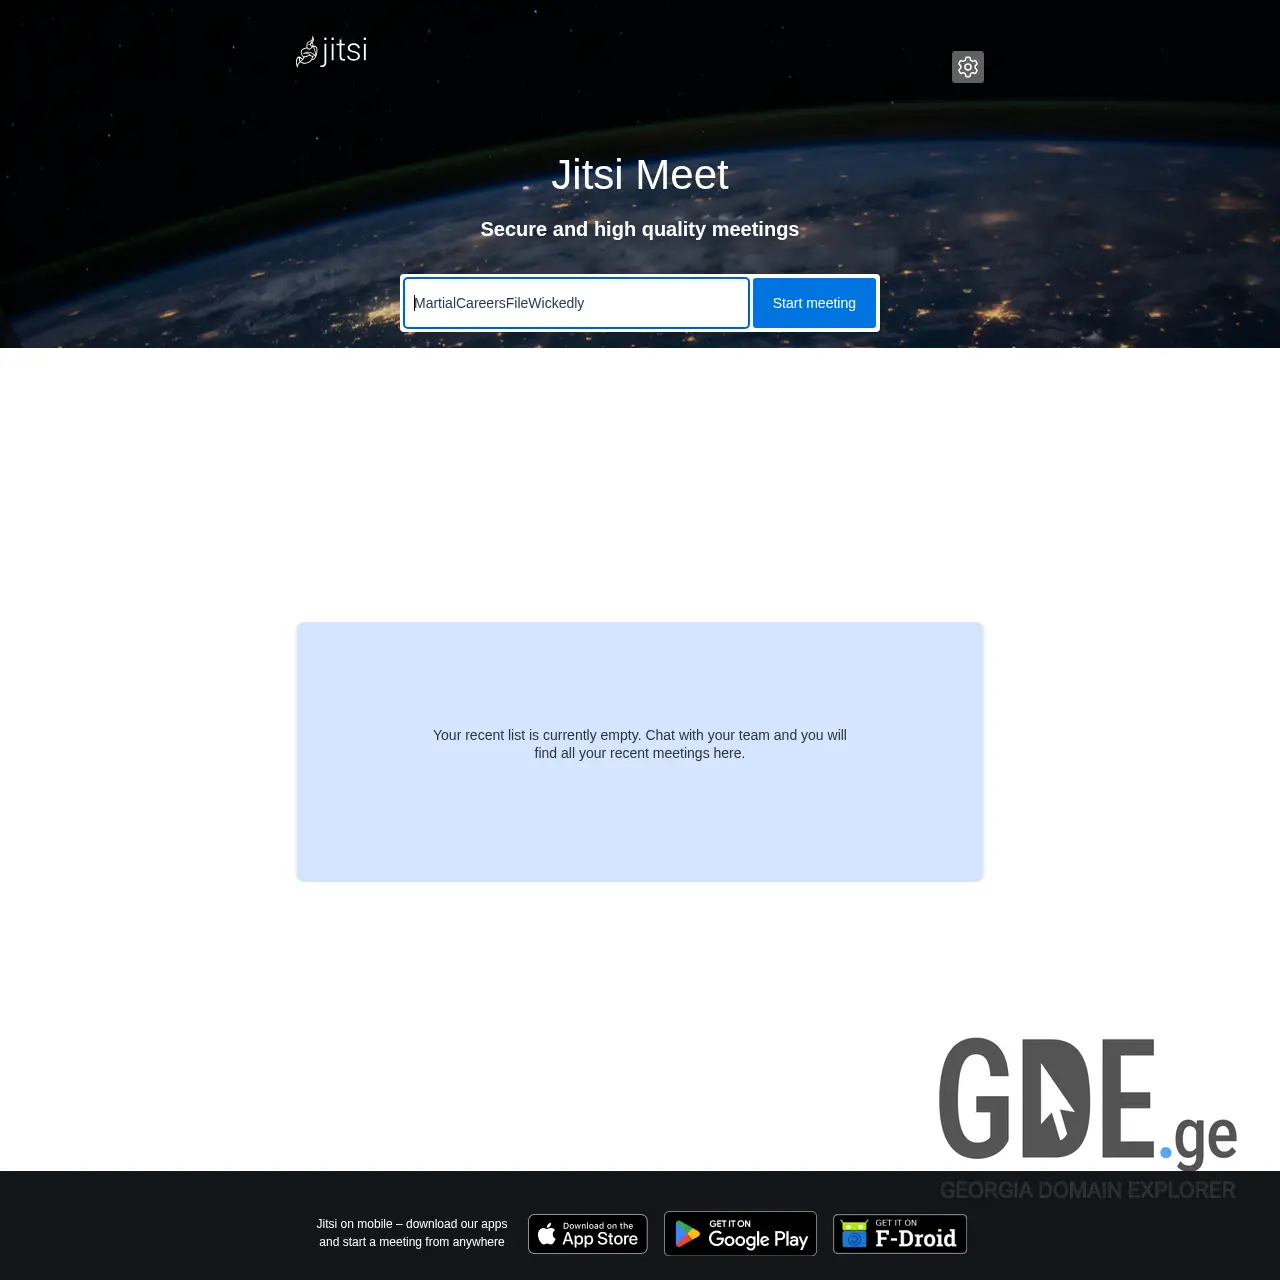Image resolution: width=1280 pixels, height=1280 pixels.
Task: Click the Jitsi logo in the header
Action: point(331,51)
